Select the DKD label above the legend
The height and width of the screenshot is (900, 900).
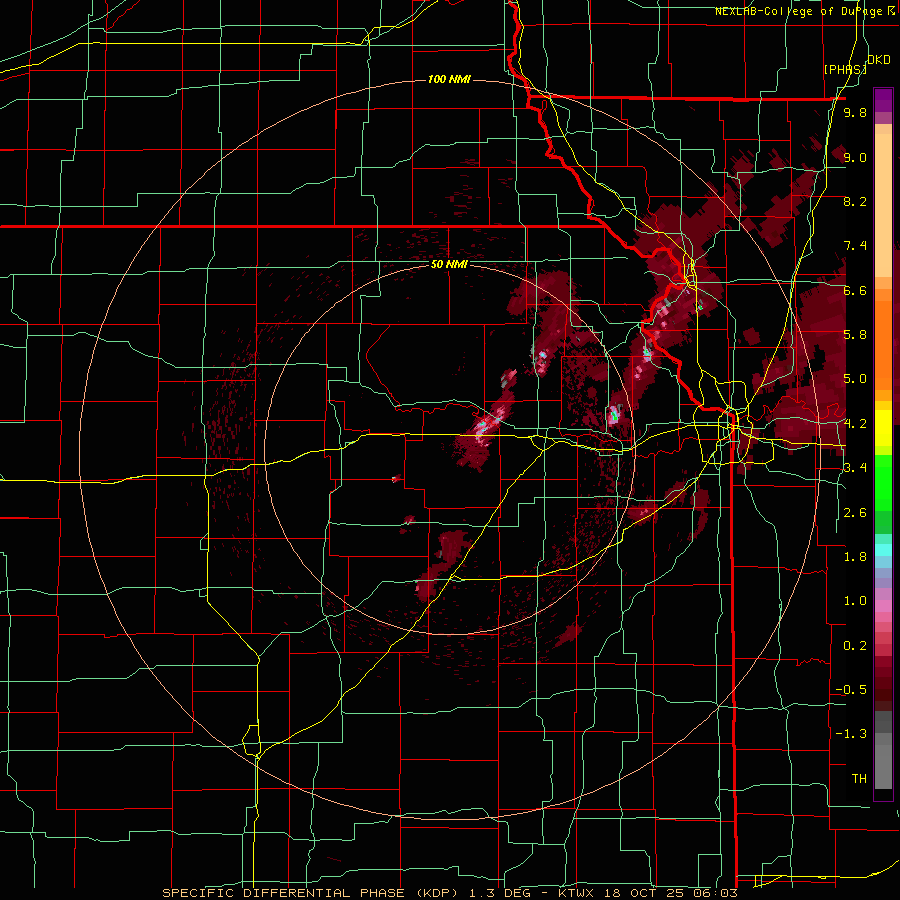point(879,60)
